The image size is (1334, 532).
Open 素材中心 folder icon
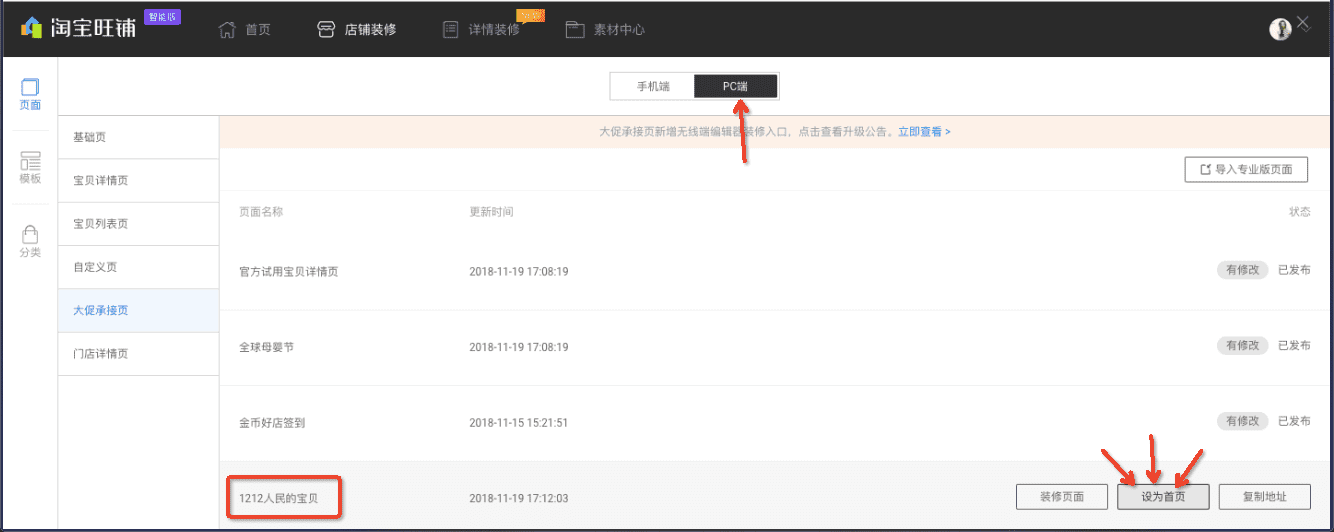(x=575, y=29)
